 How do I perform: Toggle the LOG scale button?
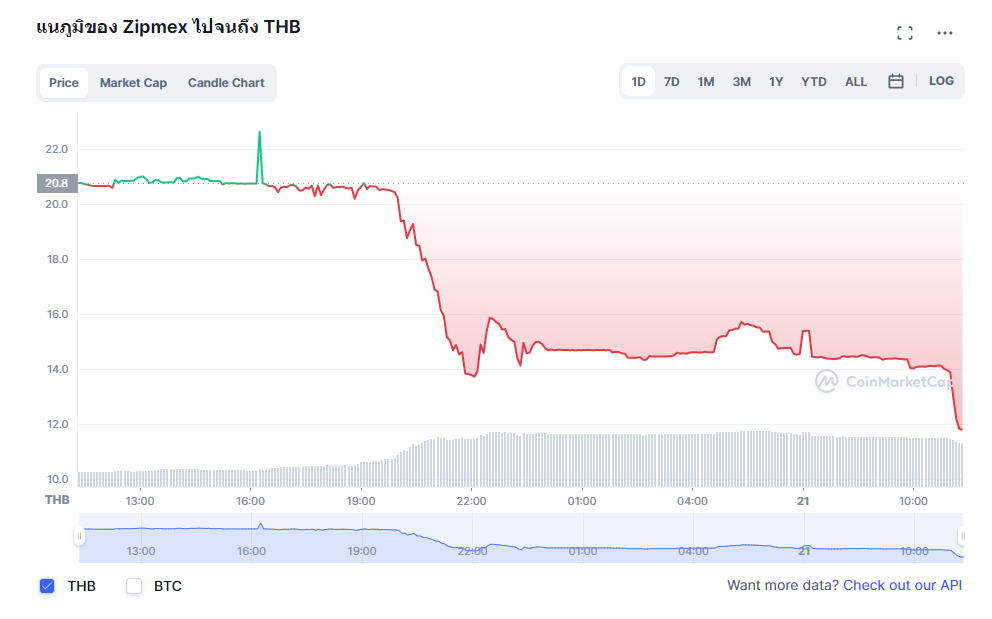point(941,81)
